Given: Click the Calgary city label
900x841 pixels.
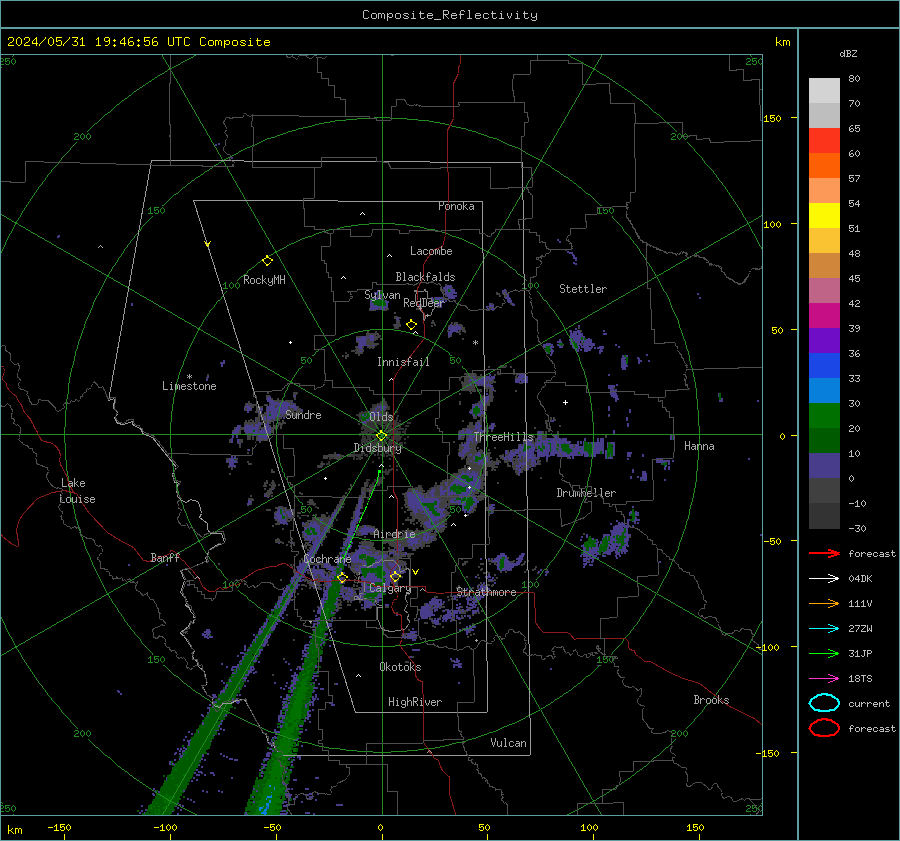Looking at the screenshot, I should [x=390, y=588].
